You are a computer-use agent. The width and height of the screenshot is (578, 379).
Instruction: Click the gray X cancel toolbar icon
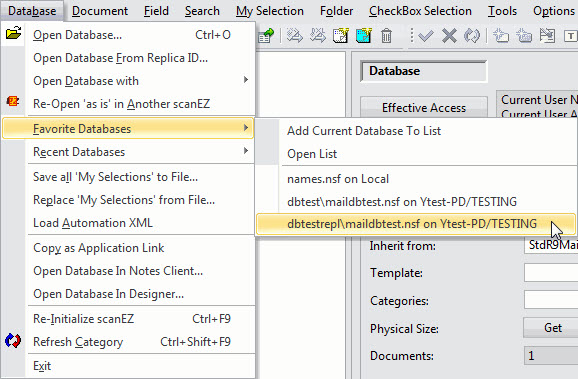click(449, 36)
